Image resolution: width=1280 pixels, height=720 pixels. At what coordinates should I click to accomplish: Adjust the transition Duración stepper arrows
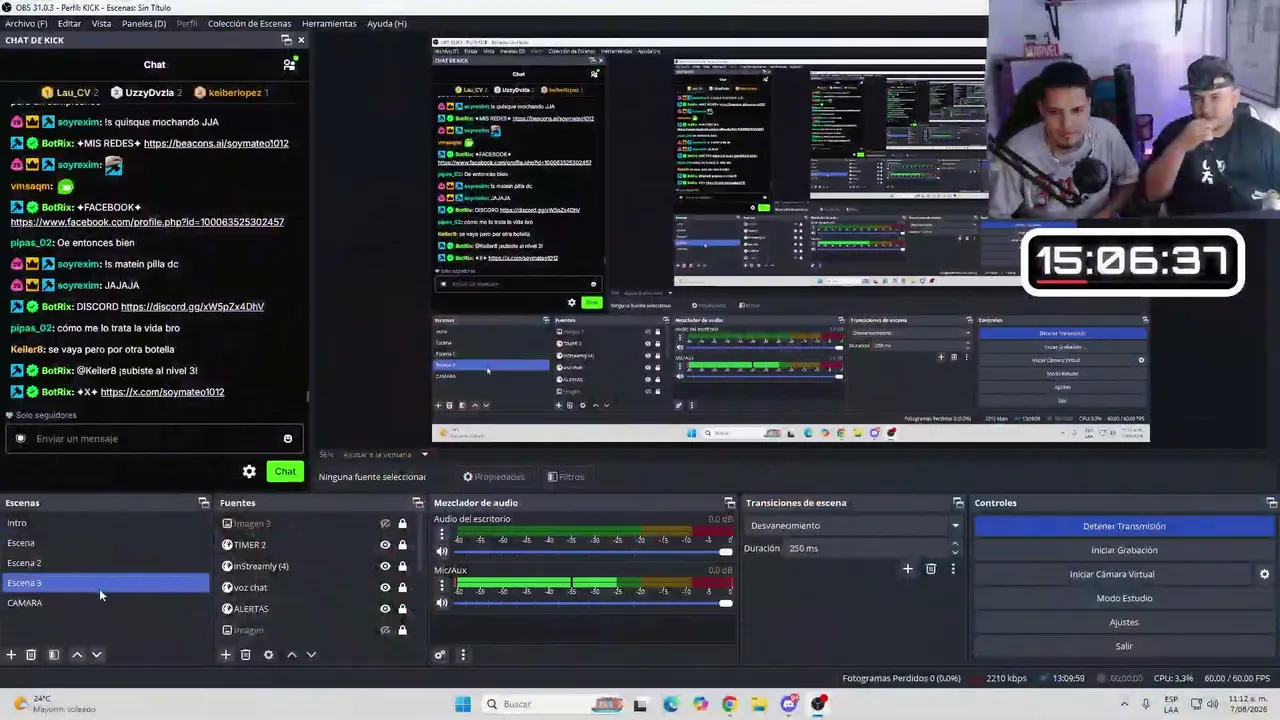click(955, 549)
